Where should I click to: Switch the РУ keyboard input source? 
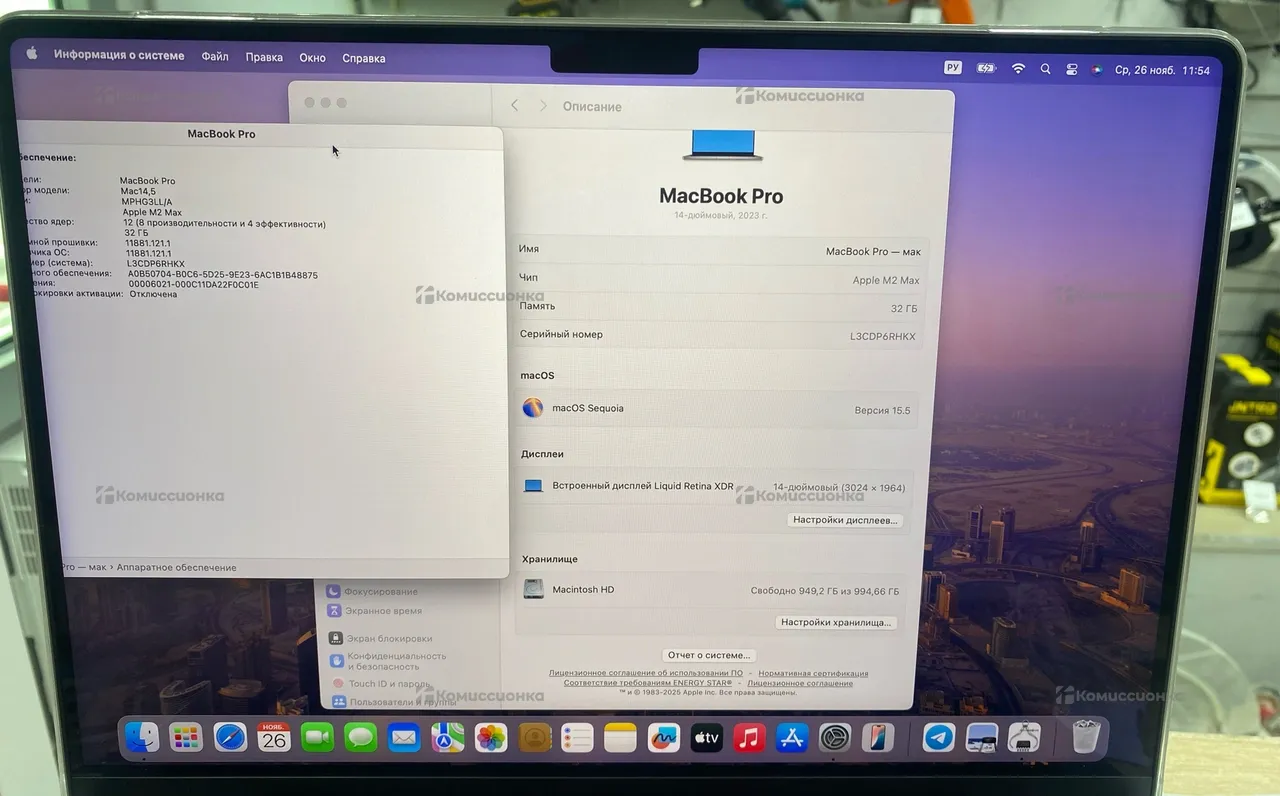coord(952,68)
